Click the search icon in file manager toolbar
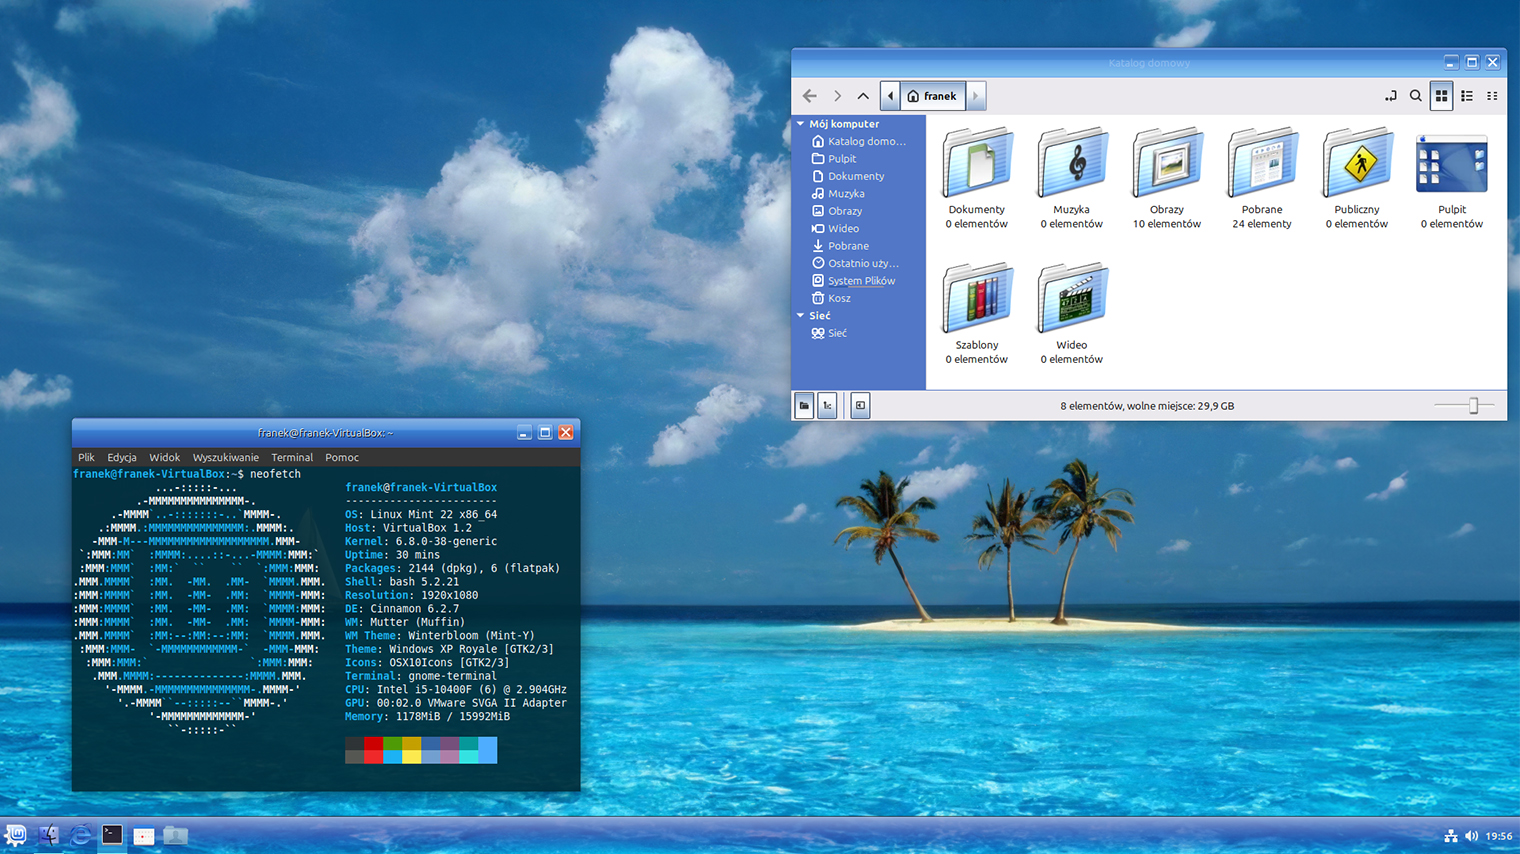 [1415, 96]
